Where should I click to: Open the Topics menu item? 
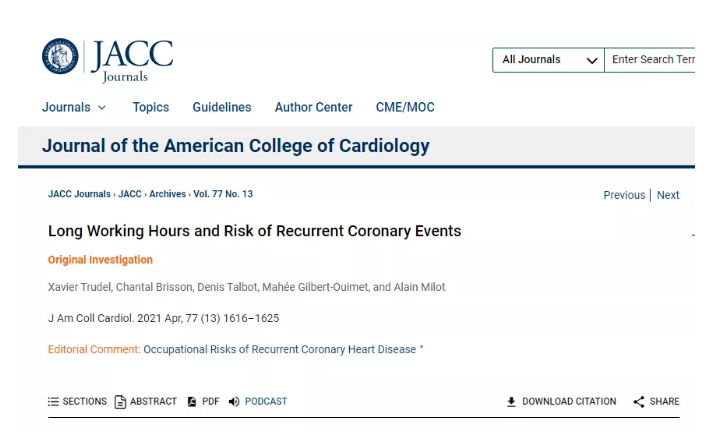coord(151,107)
